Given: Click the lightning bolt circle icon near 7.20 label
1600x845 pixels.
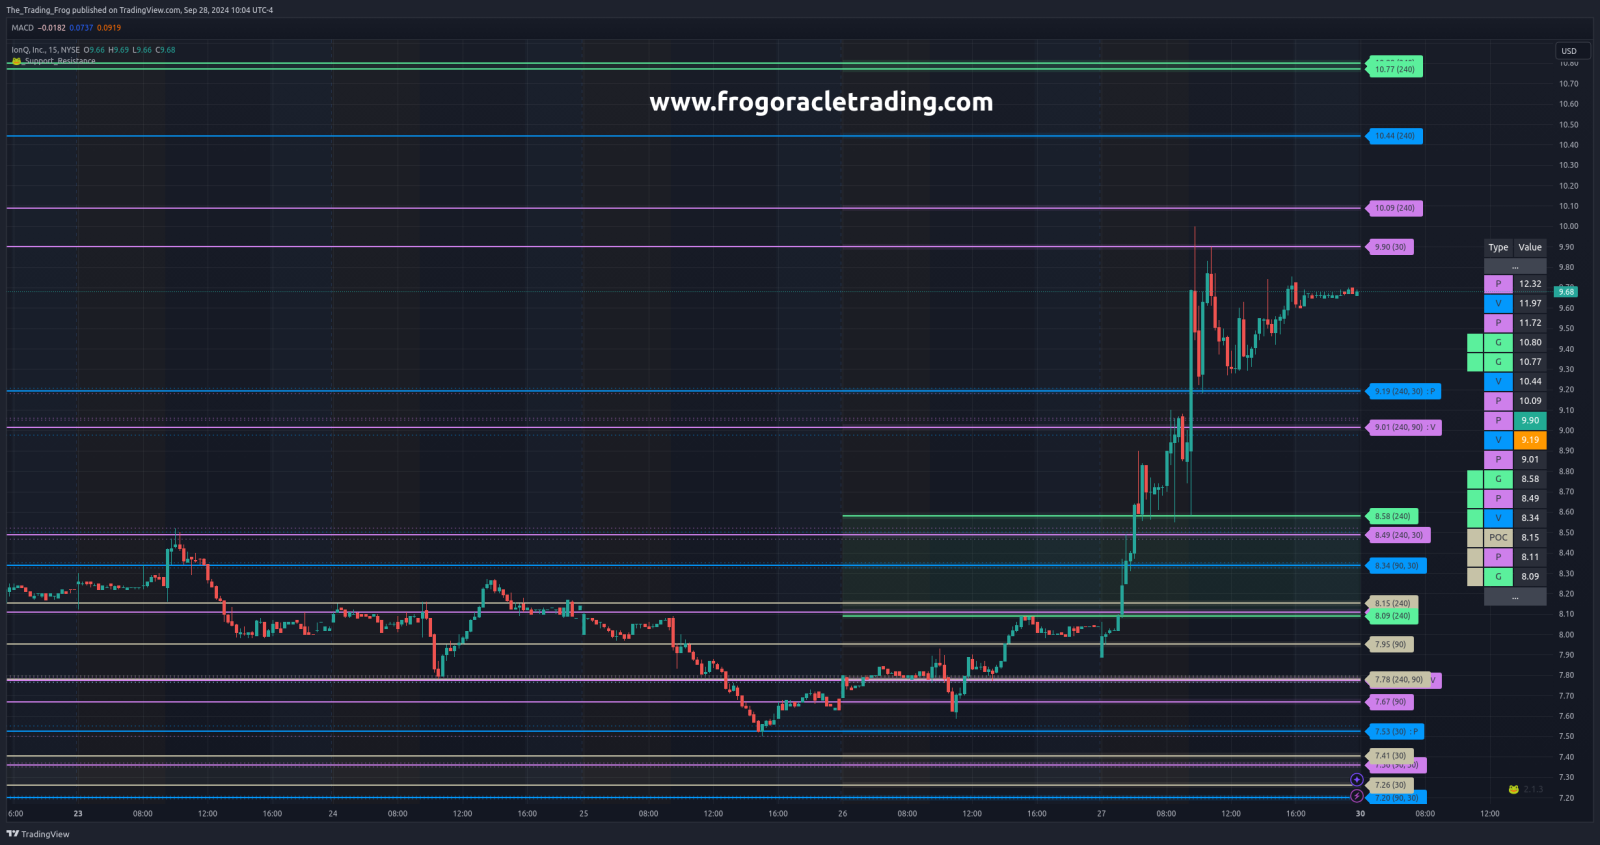Looking at the screenshot, I should (1357, 796).
